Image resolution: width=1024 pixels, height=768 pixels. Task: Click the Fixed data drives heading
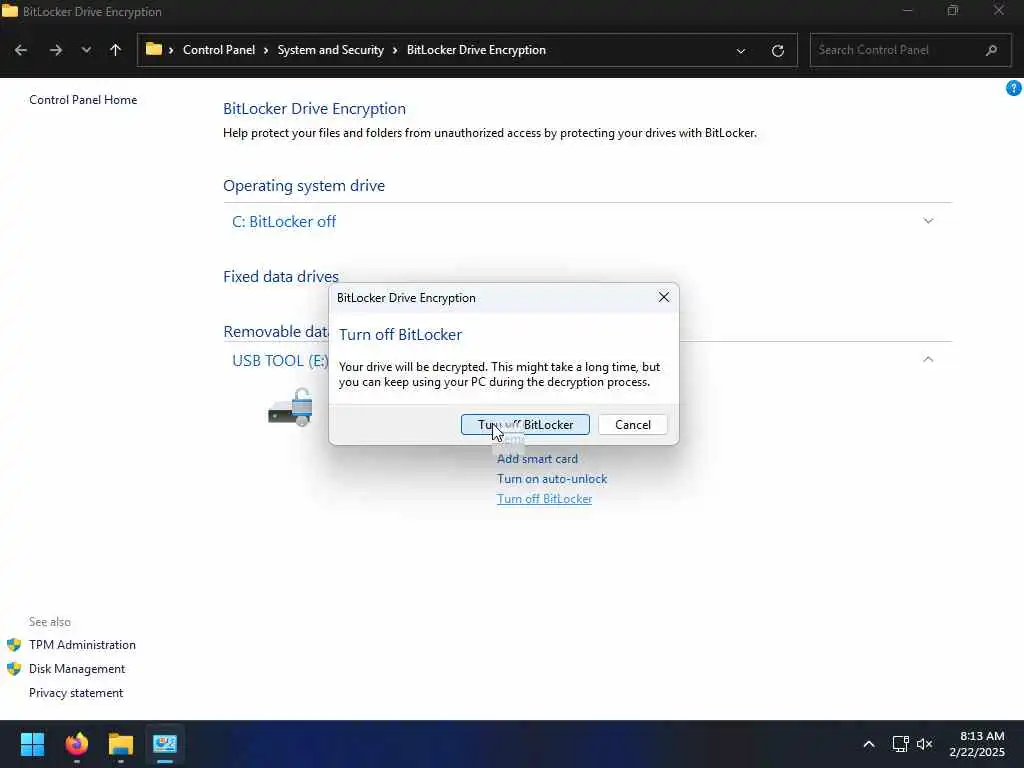[x=281, y=276]
